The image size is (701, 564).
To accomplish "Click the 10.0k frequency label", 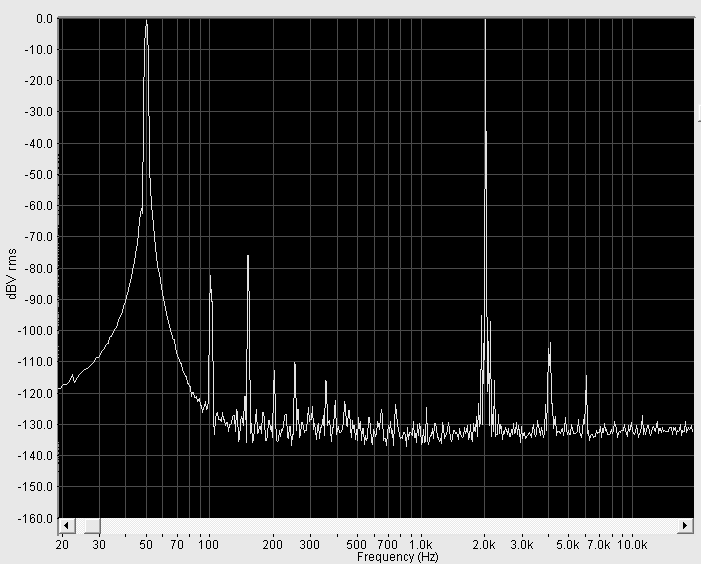I will pos(632,545).
